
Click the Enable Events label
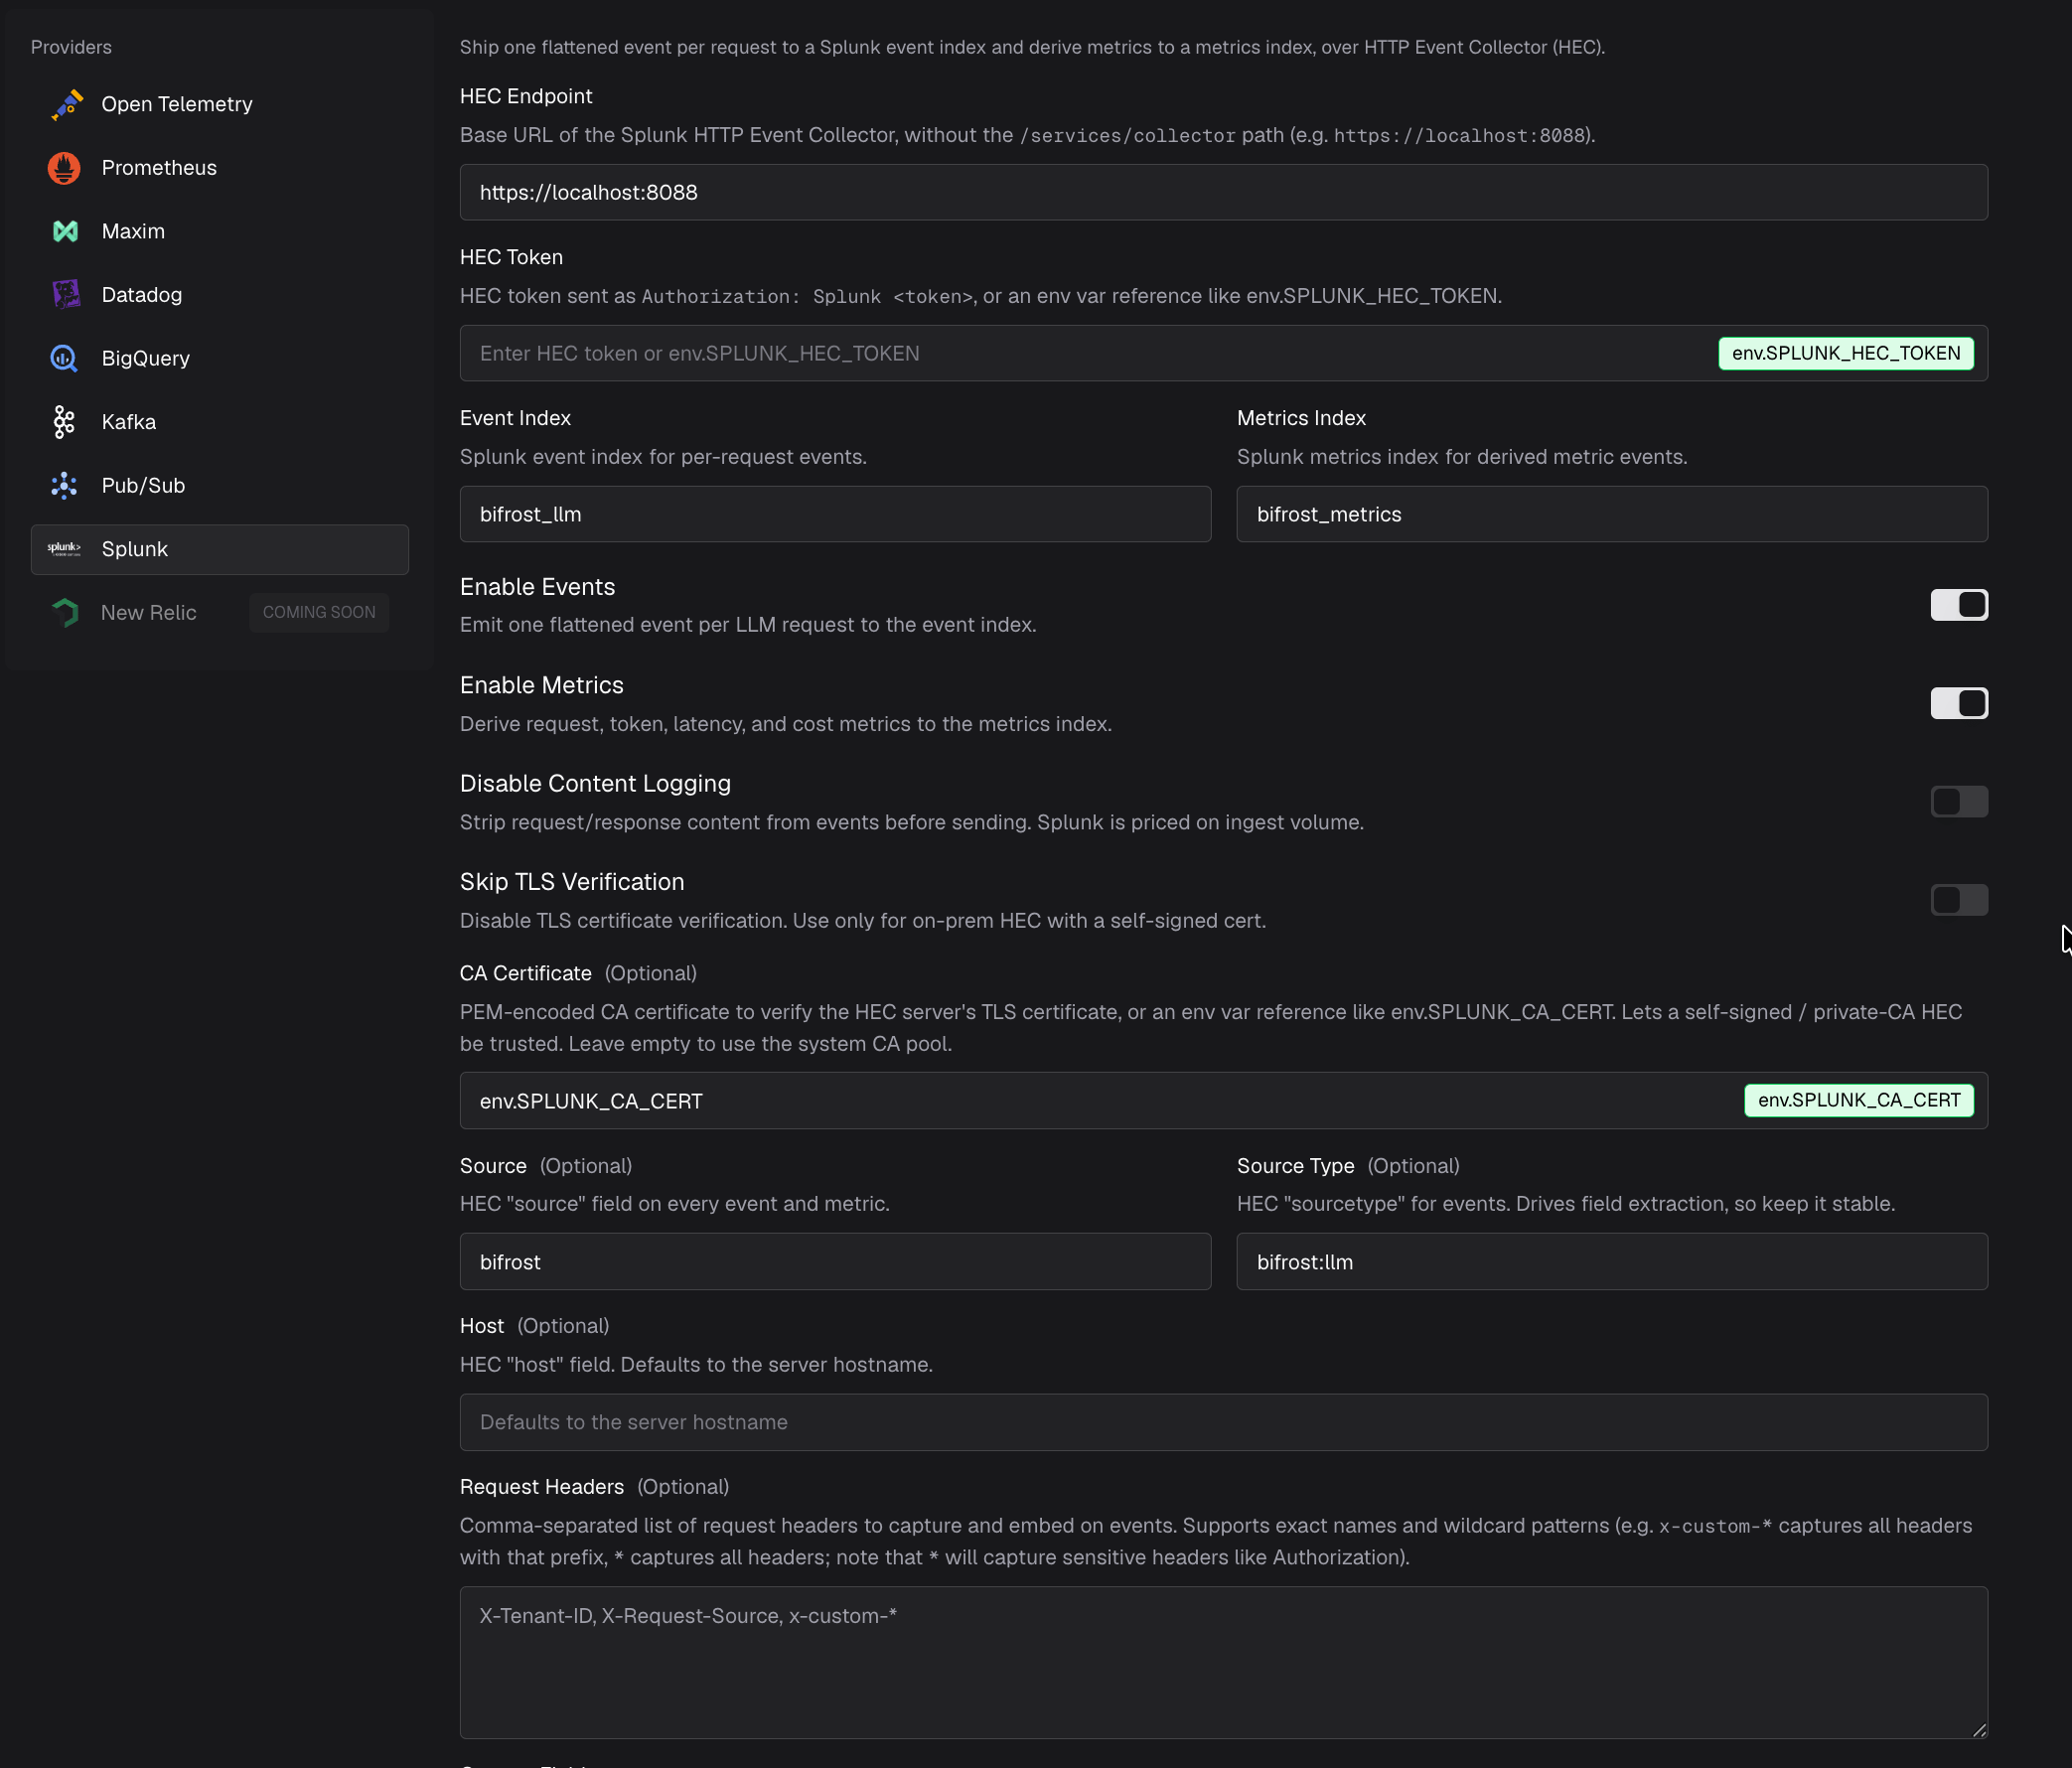537,587
